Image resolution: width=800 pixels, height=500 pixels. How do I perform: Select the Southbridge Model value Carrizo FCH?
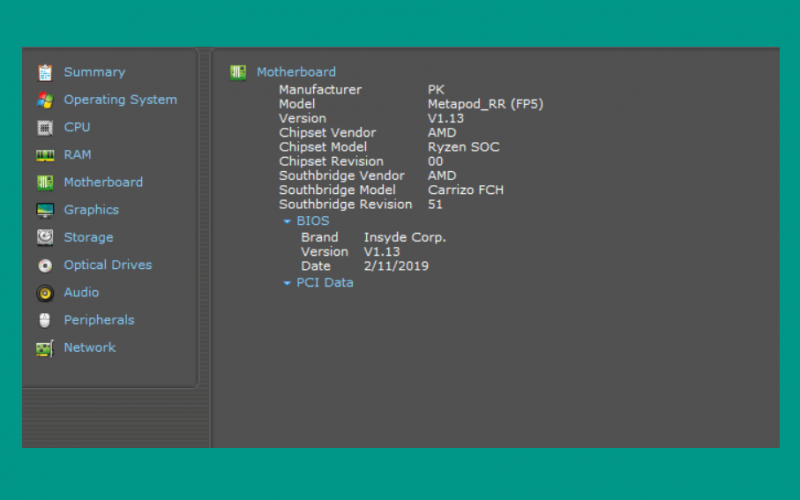coord(466,190)
